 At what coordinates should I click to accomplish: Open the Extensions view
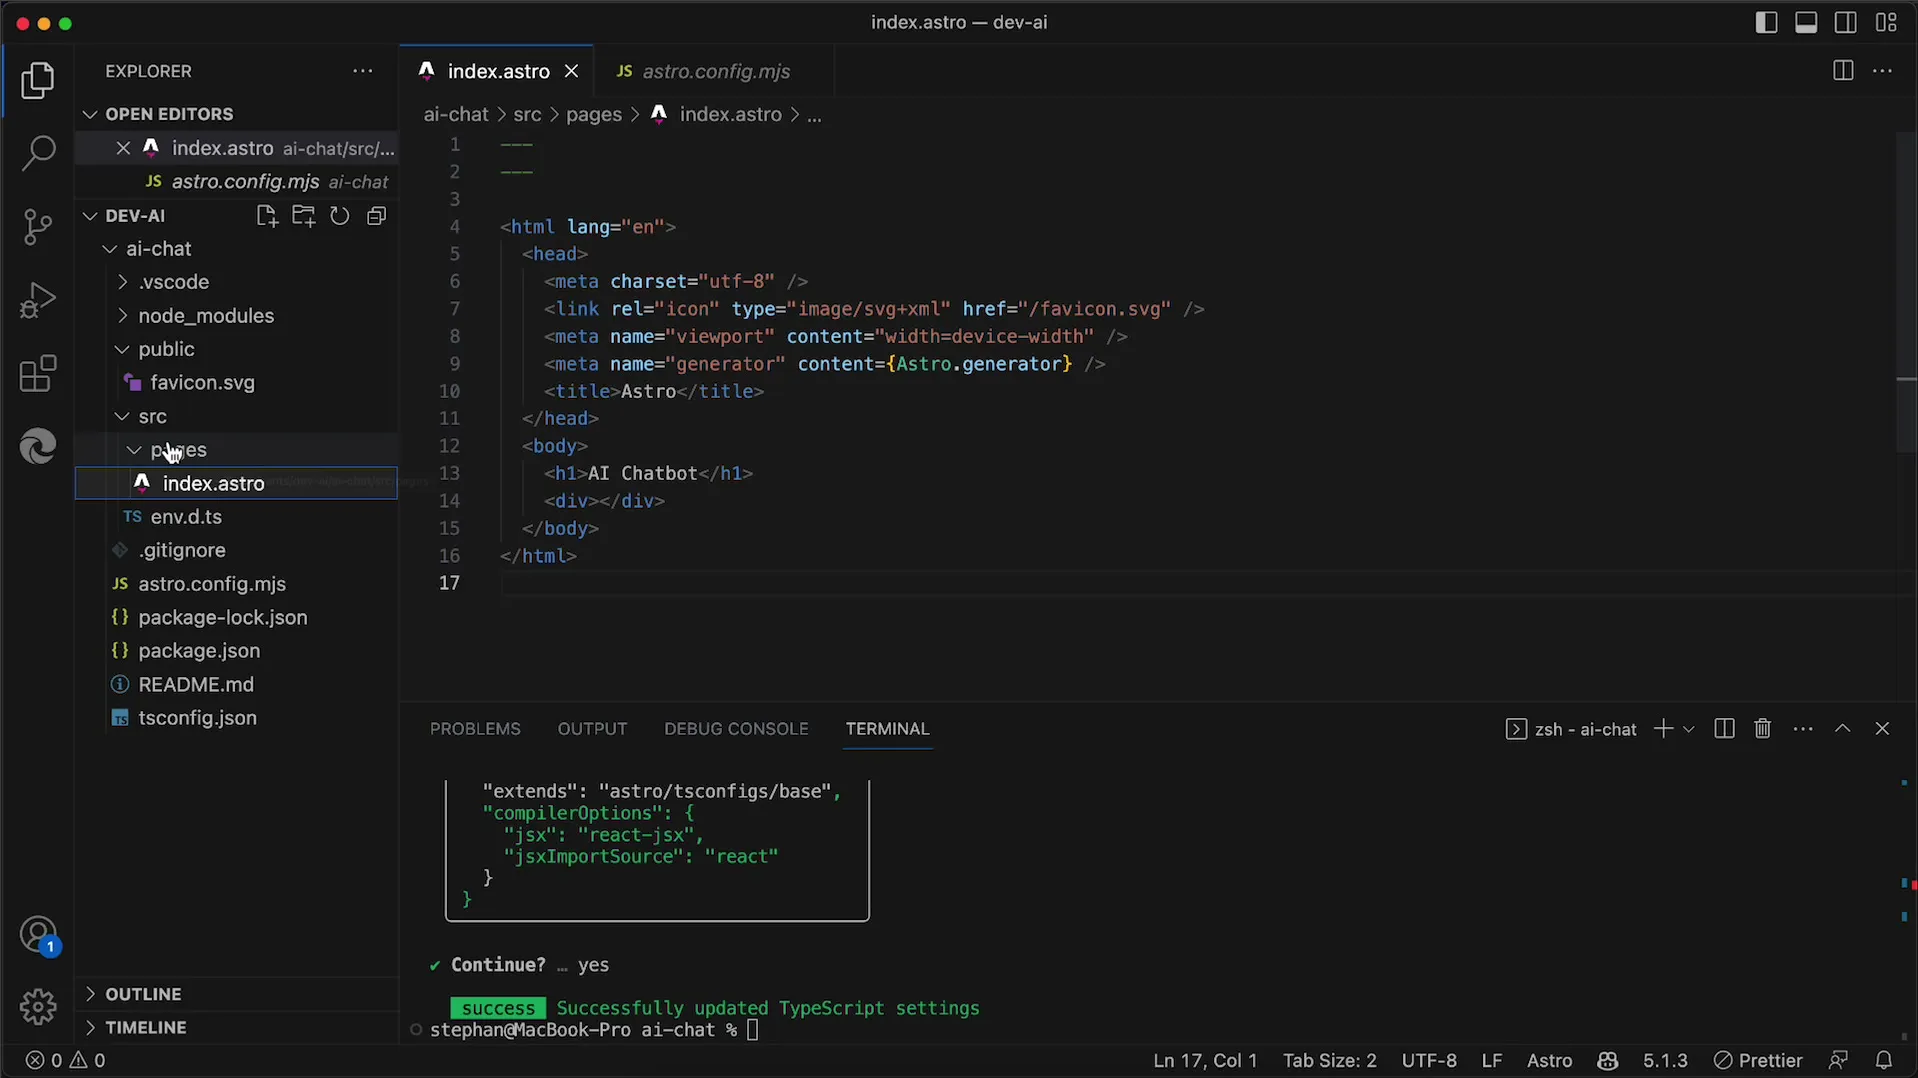pyautogui.click(x=38, y=374)
